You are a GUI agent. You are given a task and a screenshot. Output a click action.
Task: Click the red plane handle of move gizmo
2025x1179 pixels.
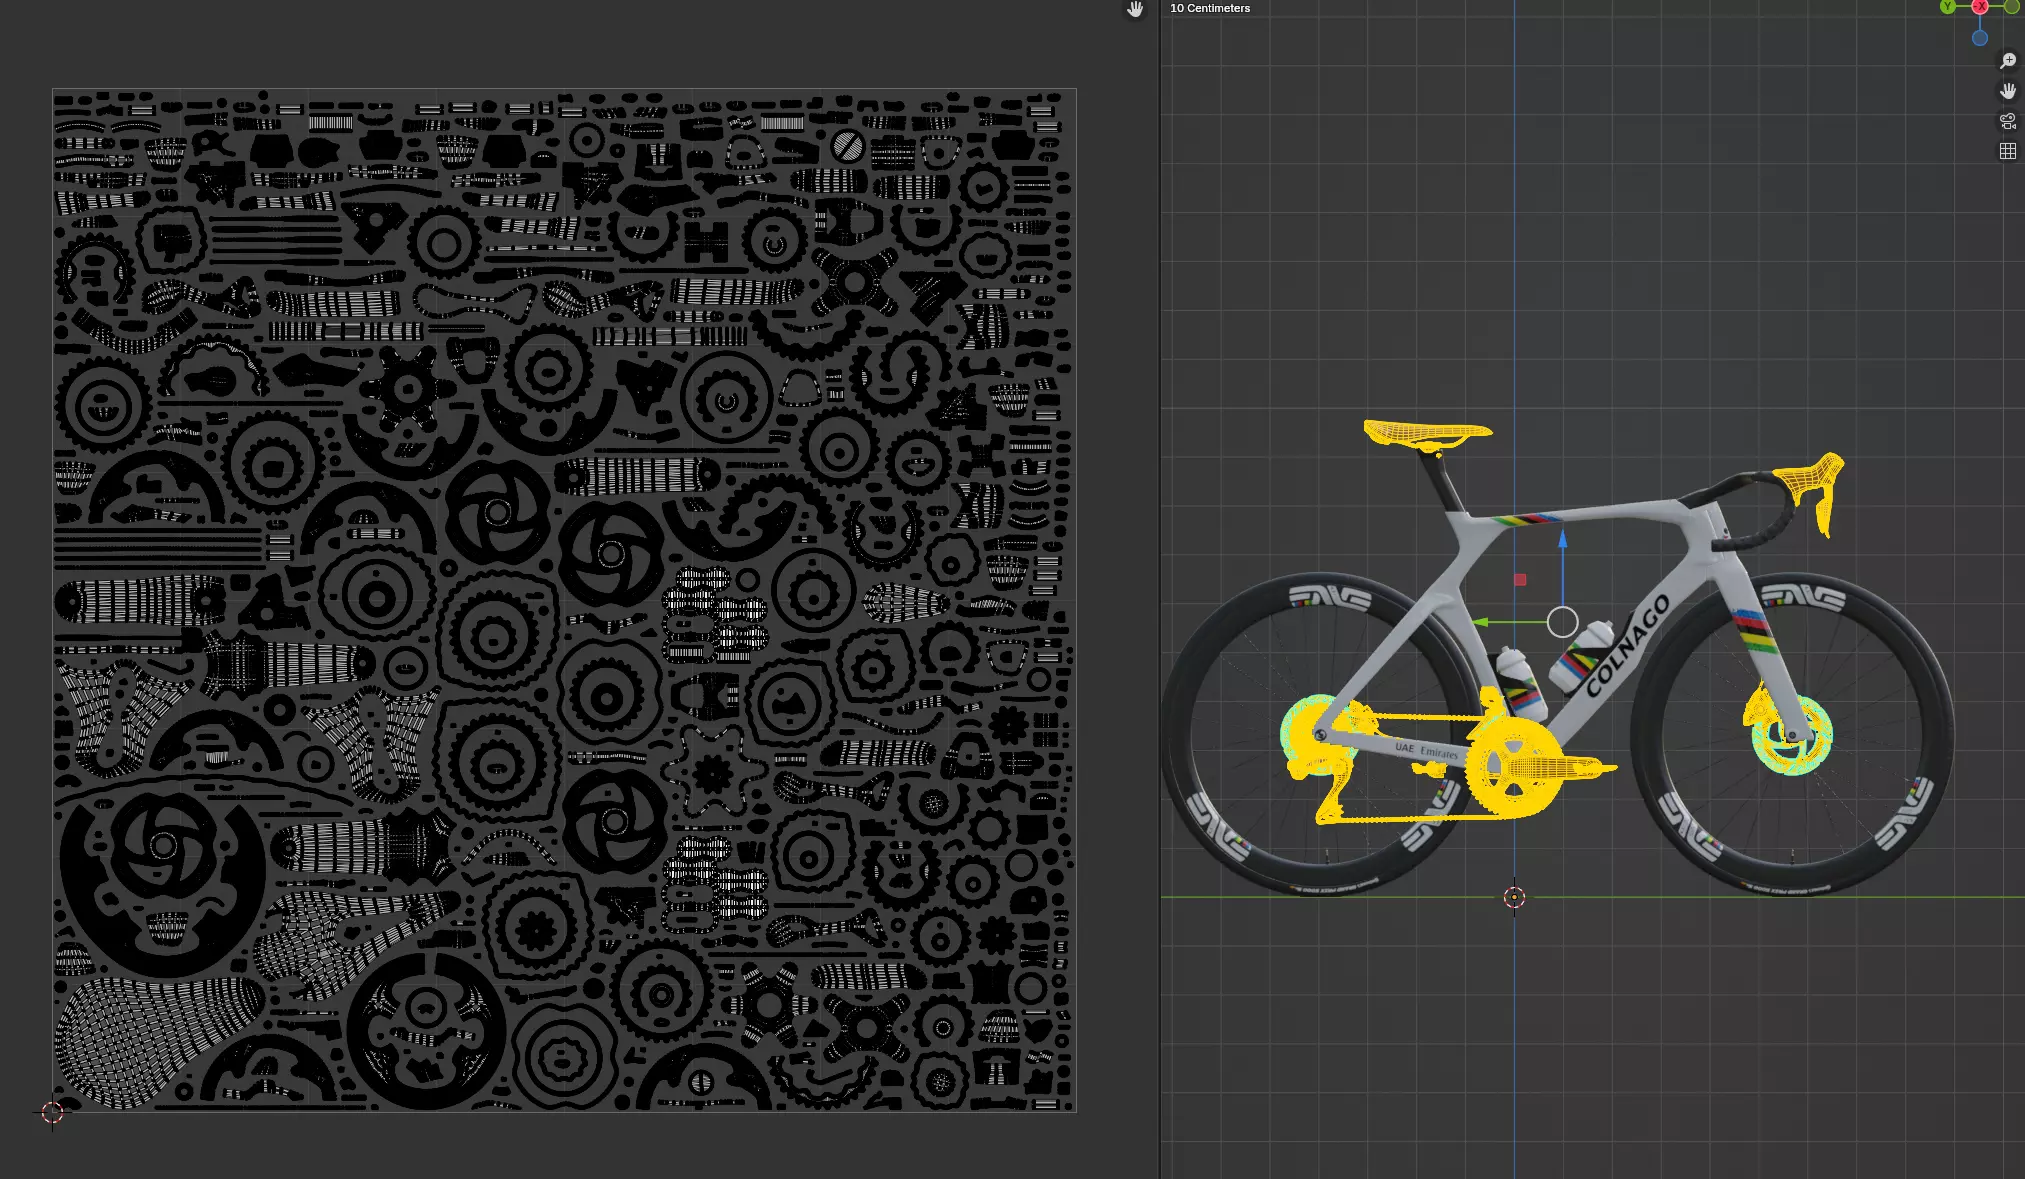[1520, 580]
